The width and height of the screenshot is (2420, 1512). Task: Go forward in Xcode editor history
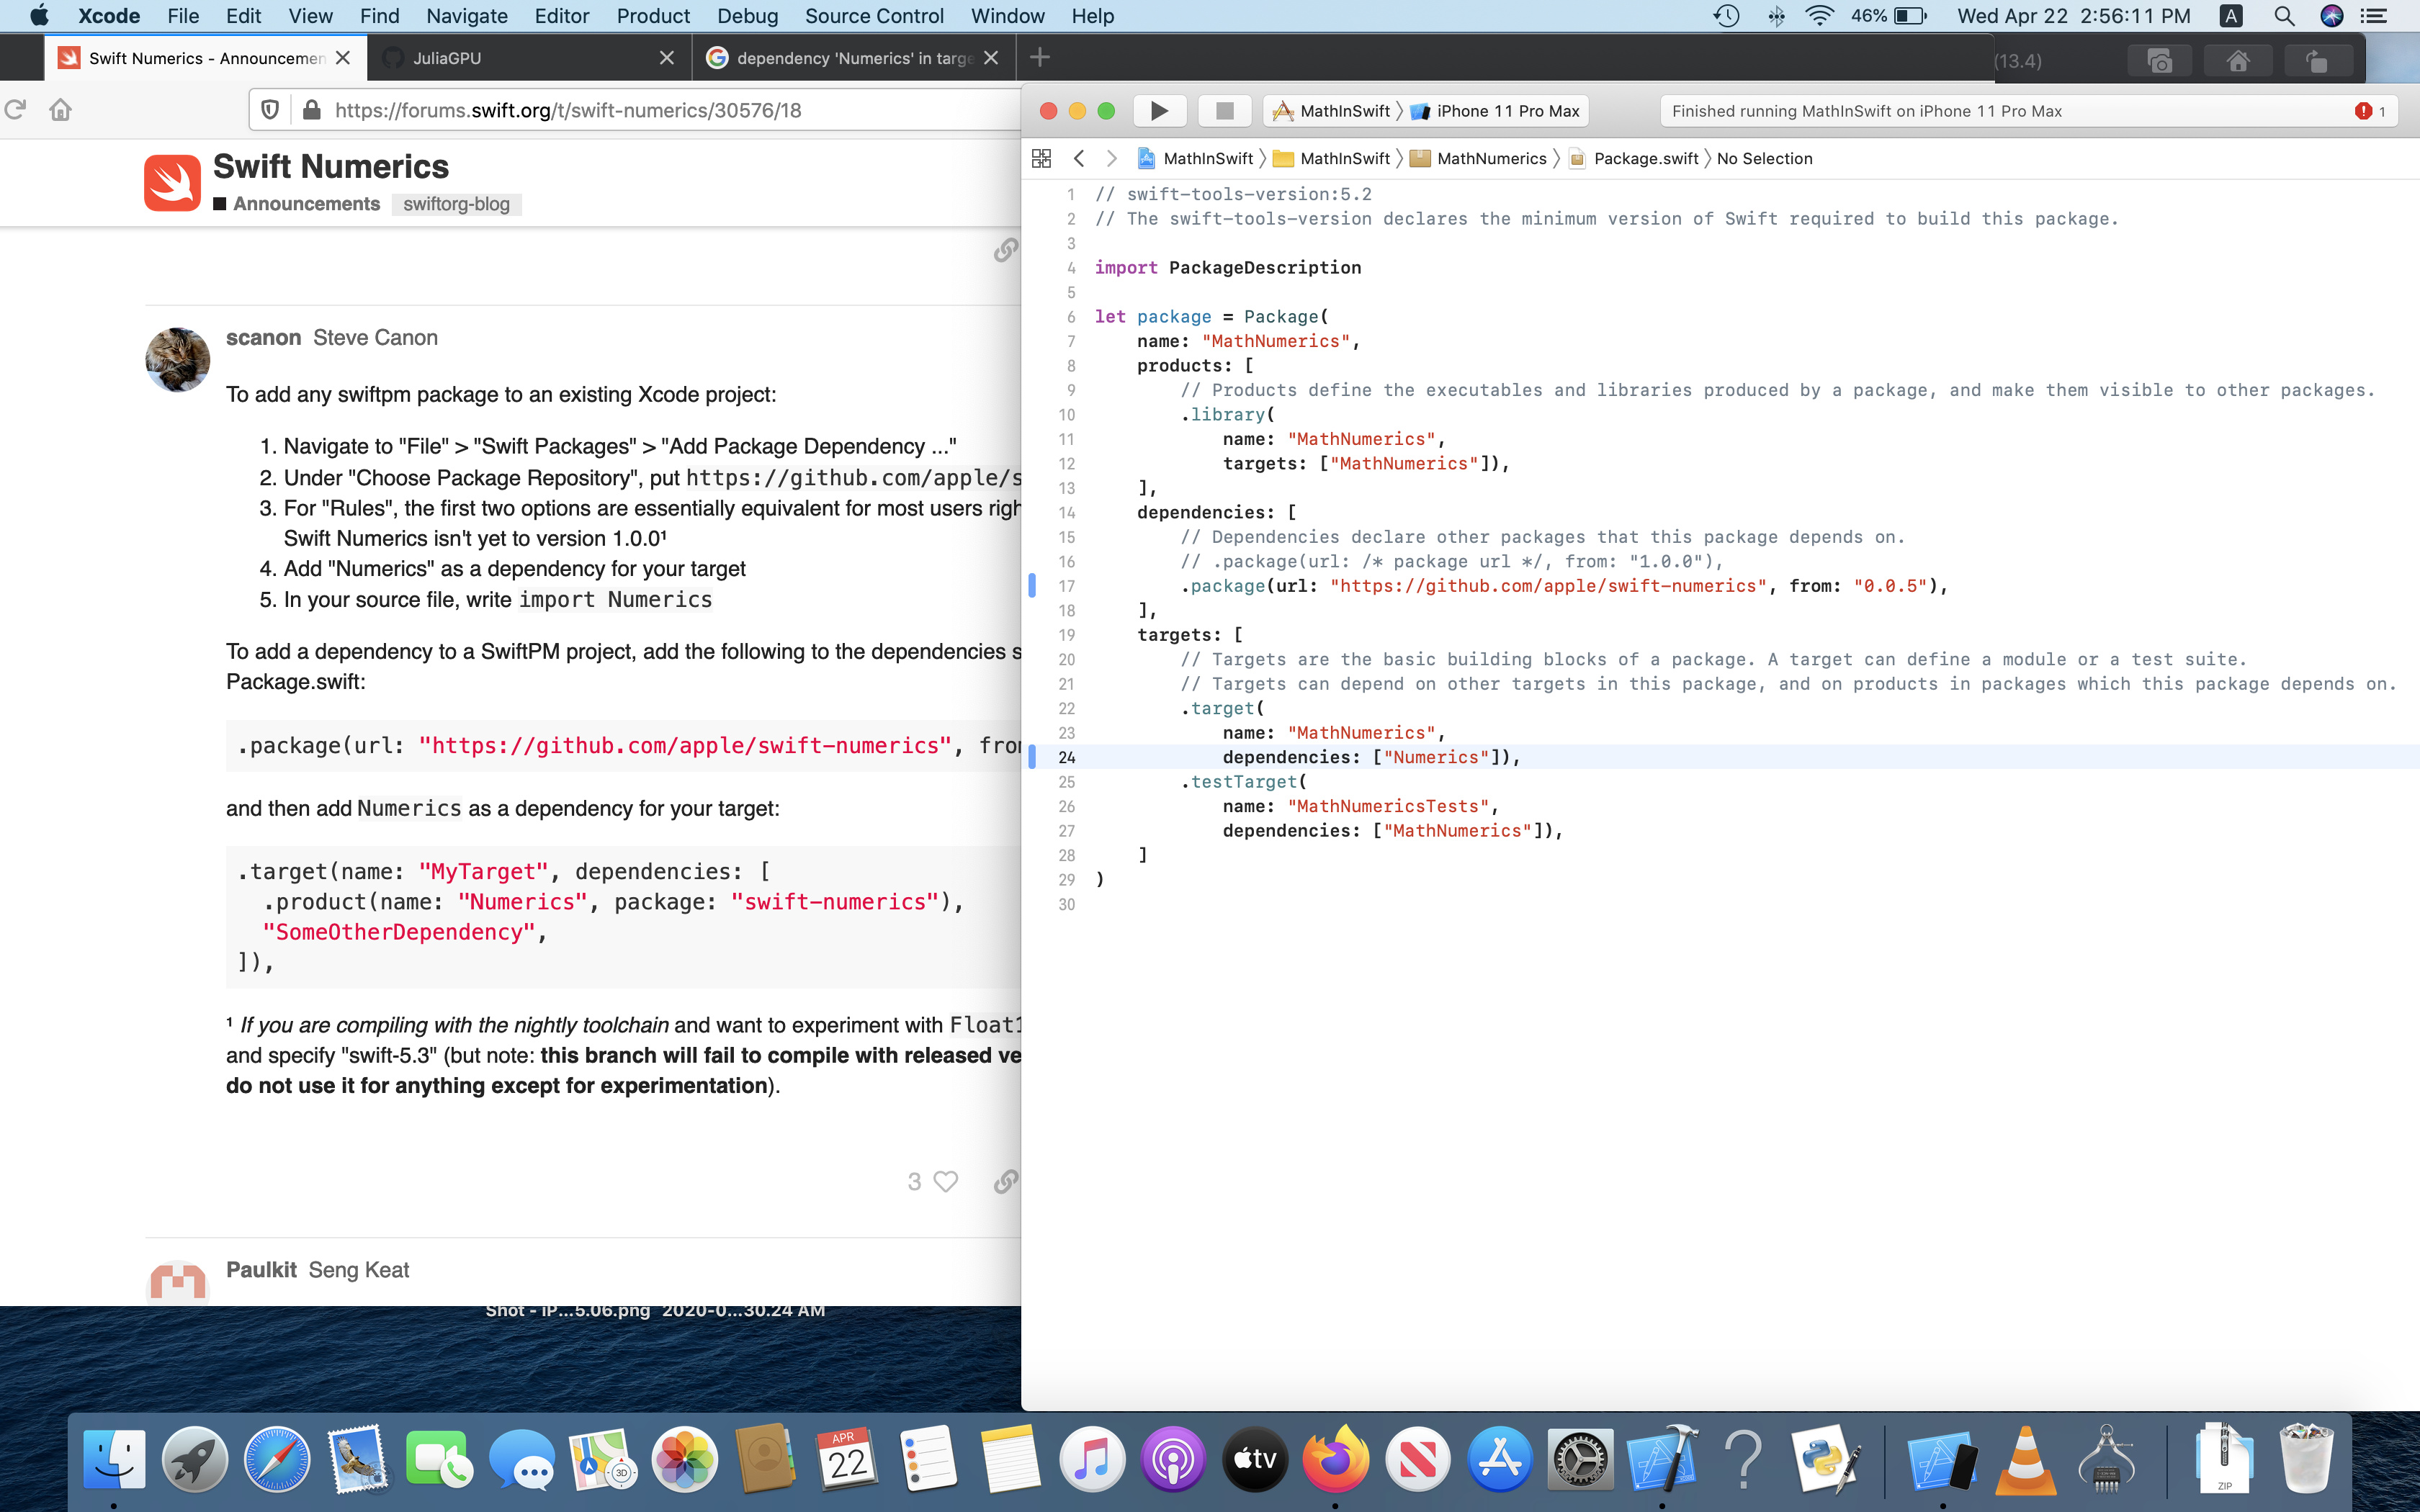pos(1111,158)
